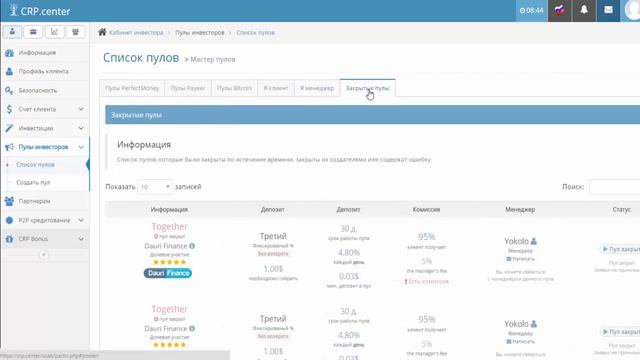Image resolution: width=640 pixels, height=360 pixels.
Task: Click the Dauri Finance logo badge
Action: [168, 273]
